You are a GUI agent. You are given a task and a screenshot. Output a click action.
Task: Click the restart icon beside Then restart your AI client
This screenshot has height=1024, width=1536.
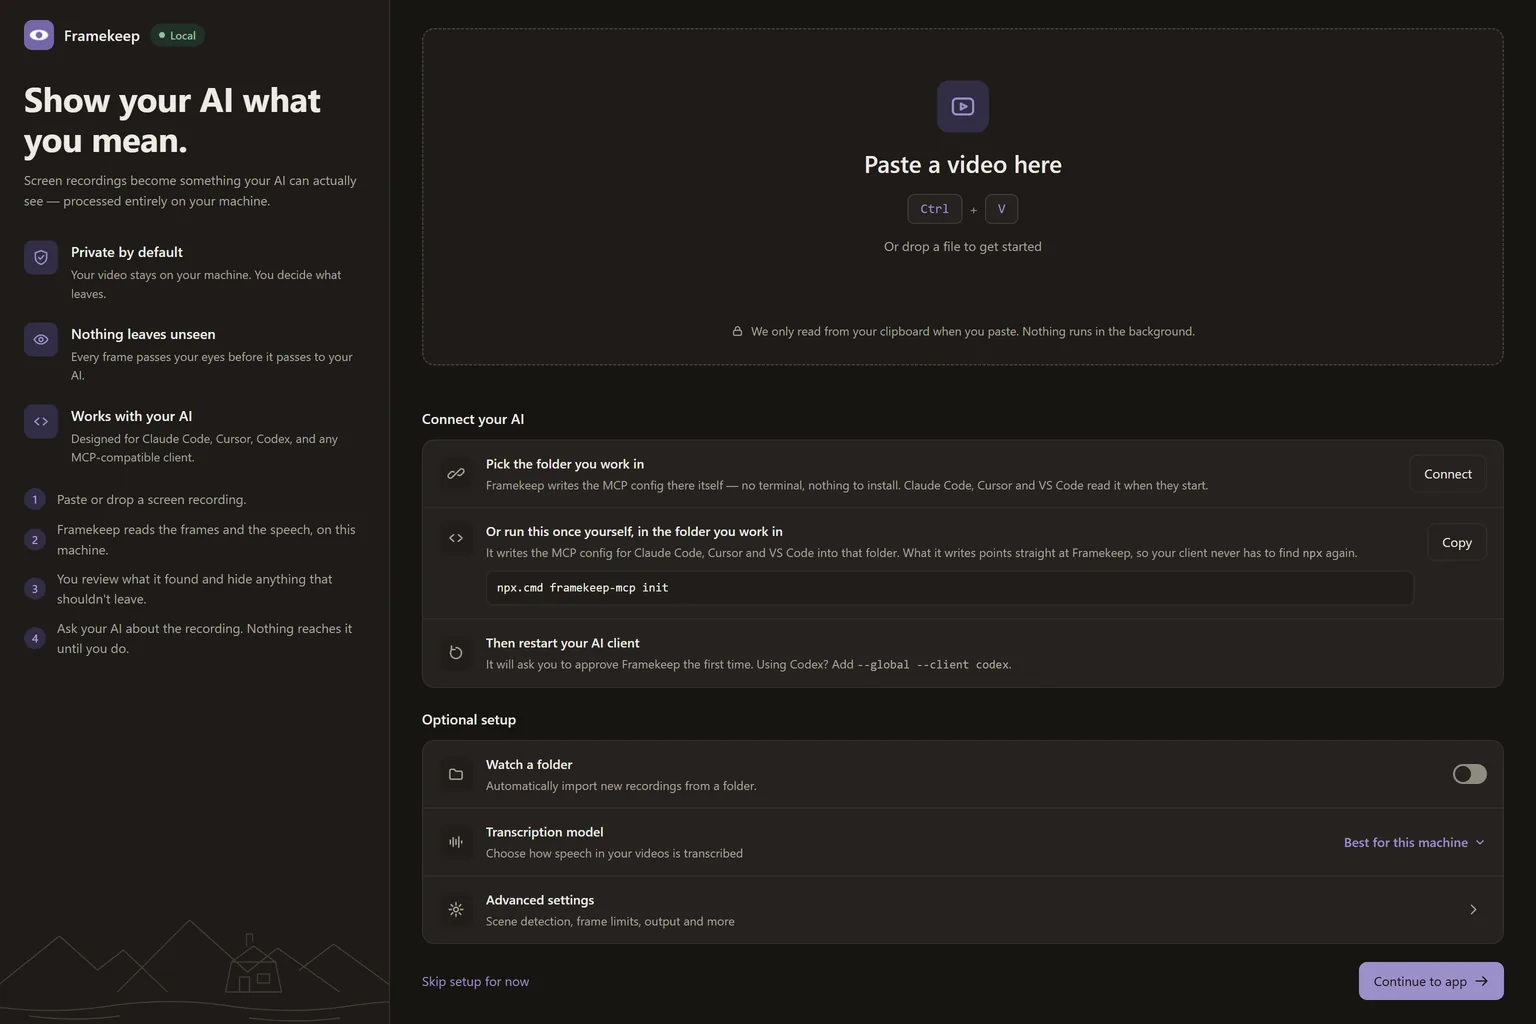(x=456, y=652)
